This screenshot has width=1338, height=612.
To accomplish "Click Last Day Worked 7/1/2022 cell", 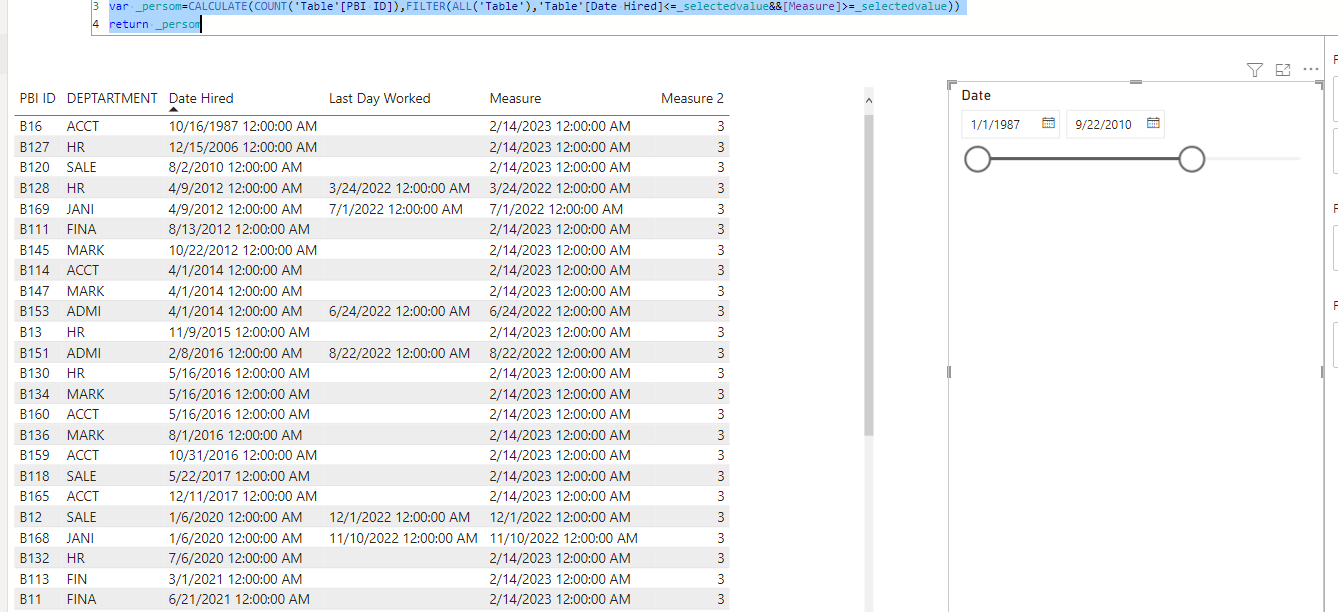I will coord(395,209).
